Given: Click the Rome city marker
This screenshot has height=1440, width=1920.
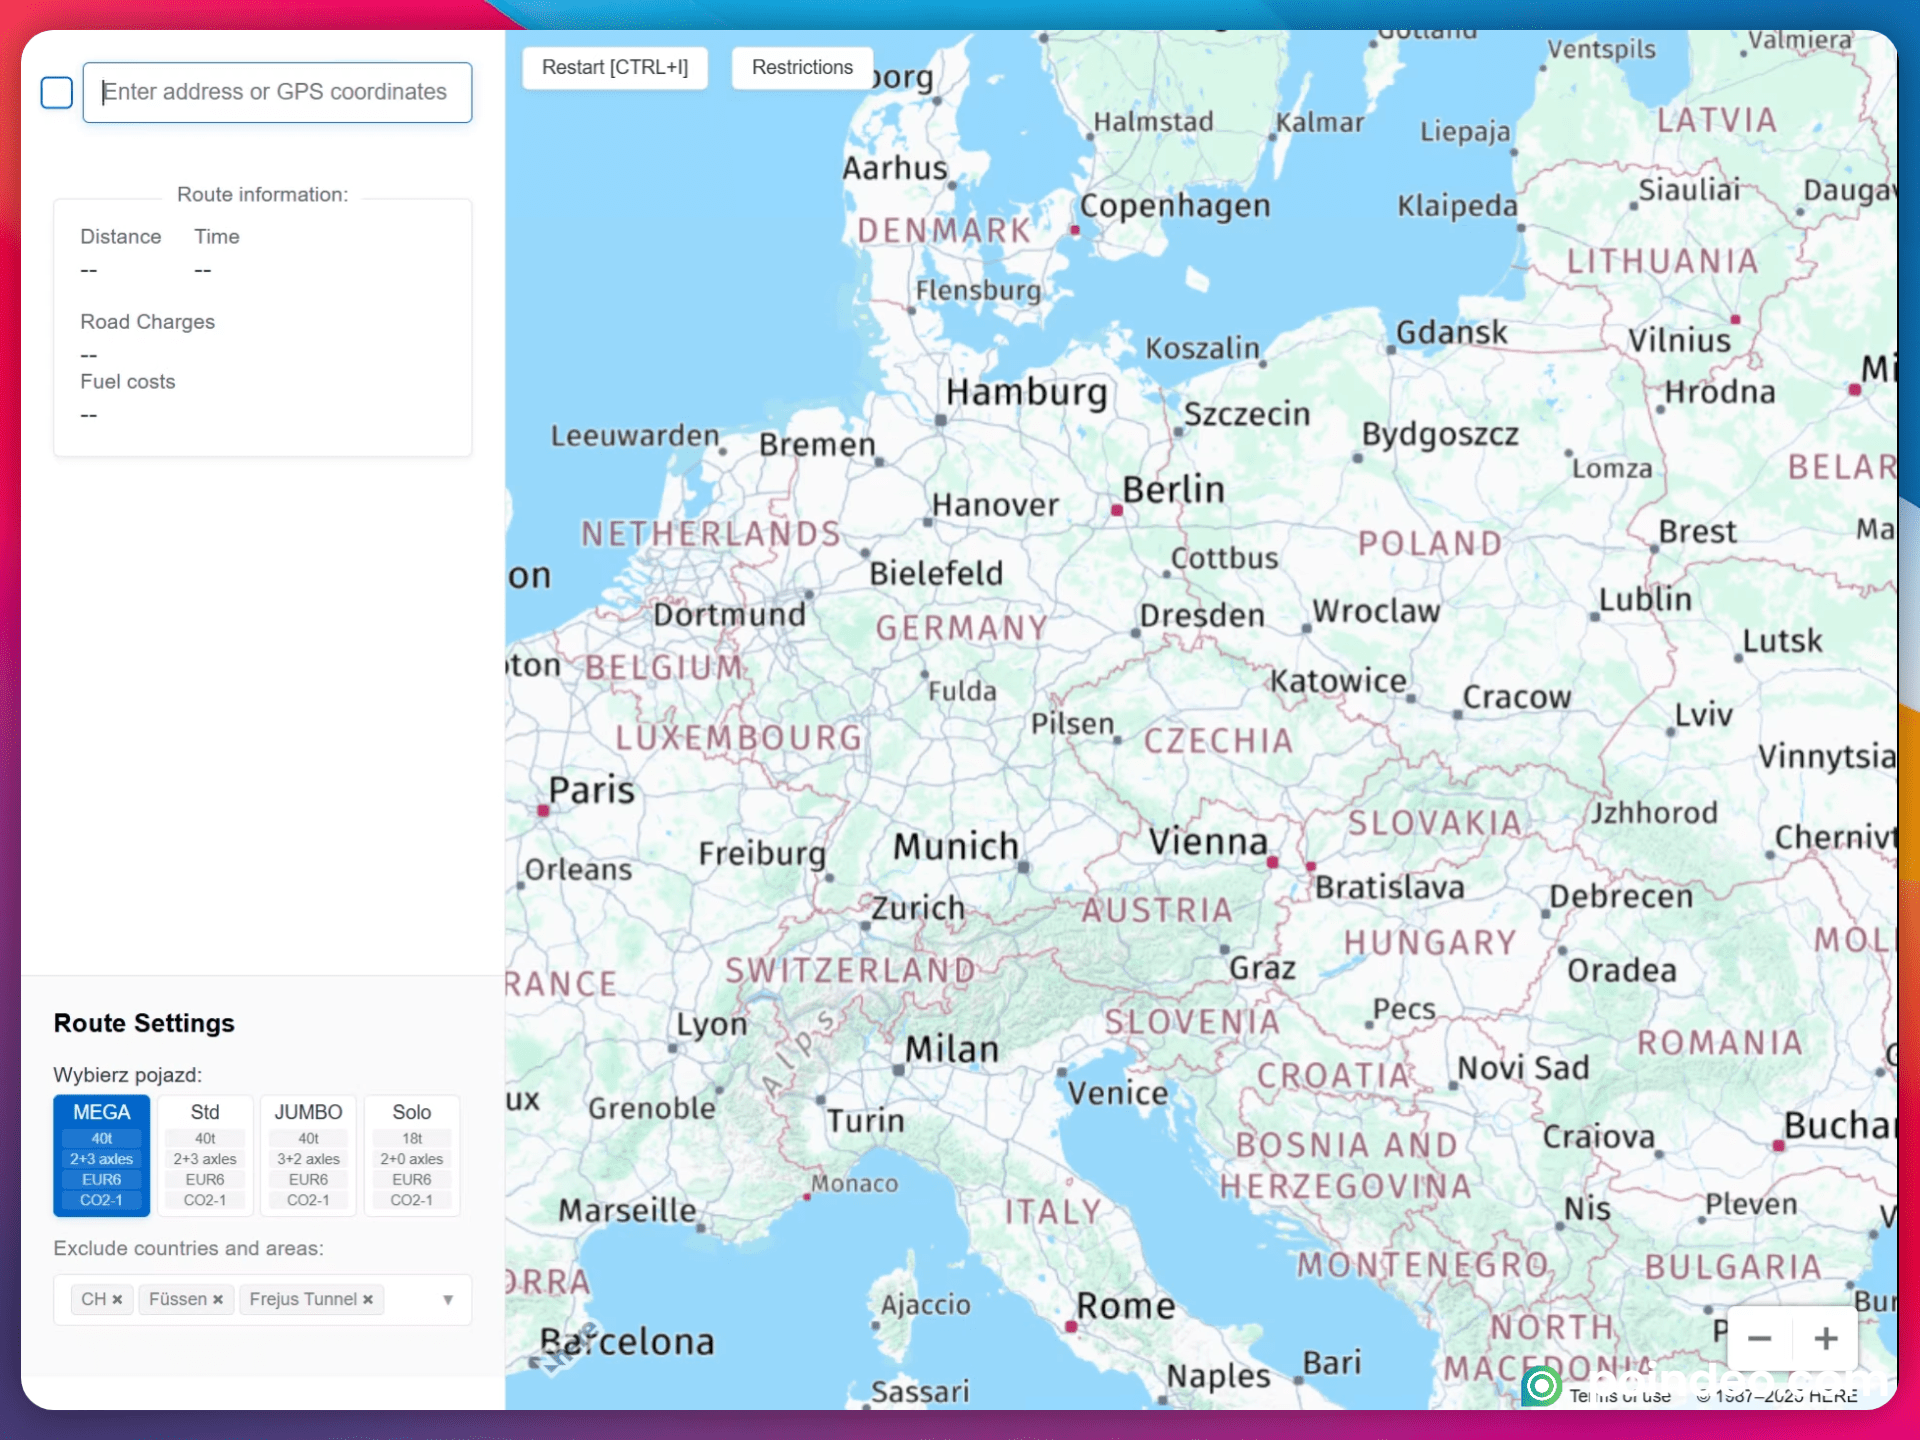Looking at the screenshot, I should (1071, 1327).
